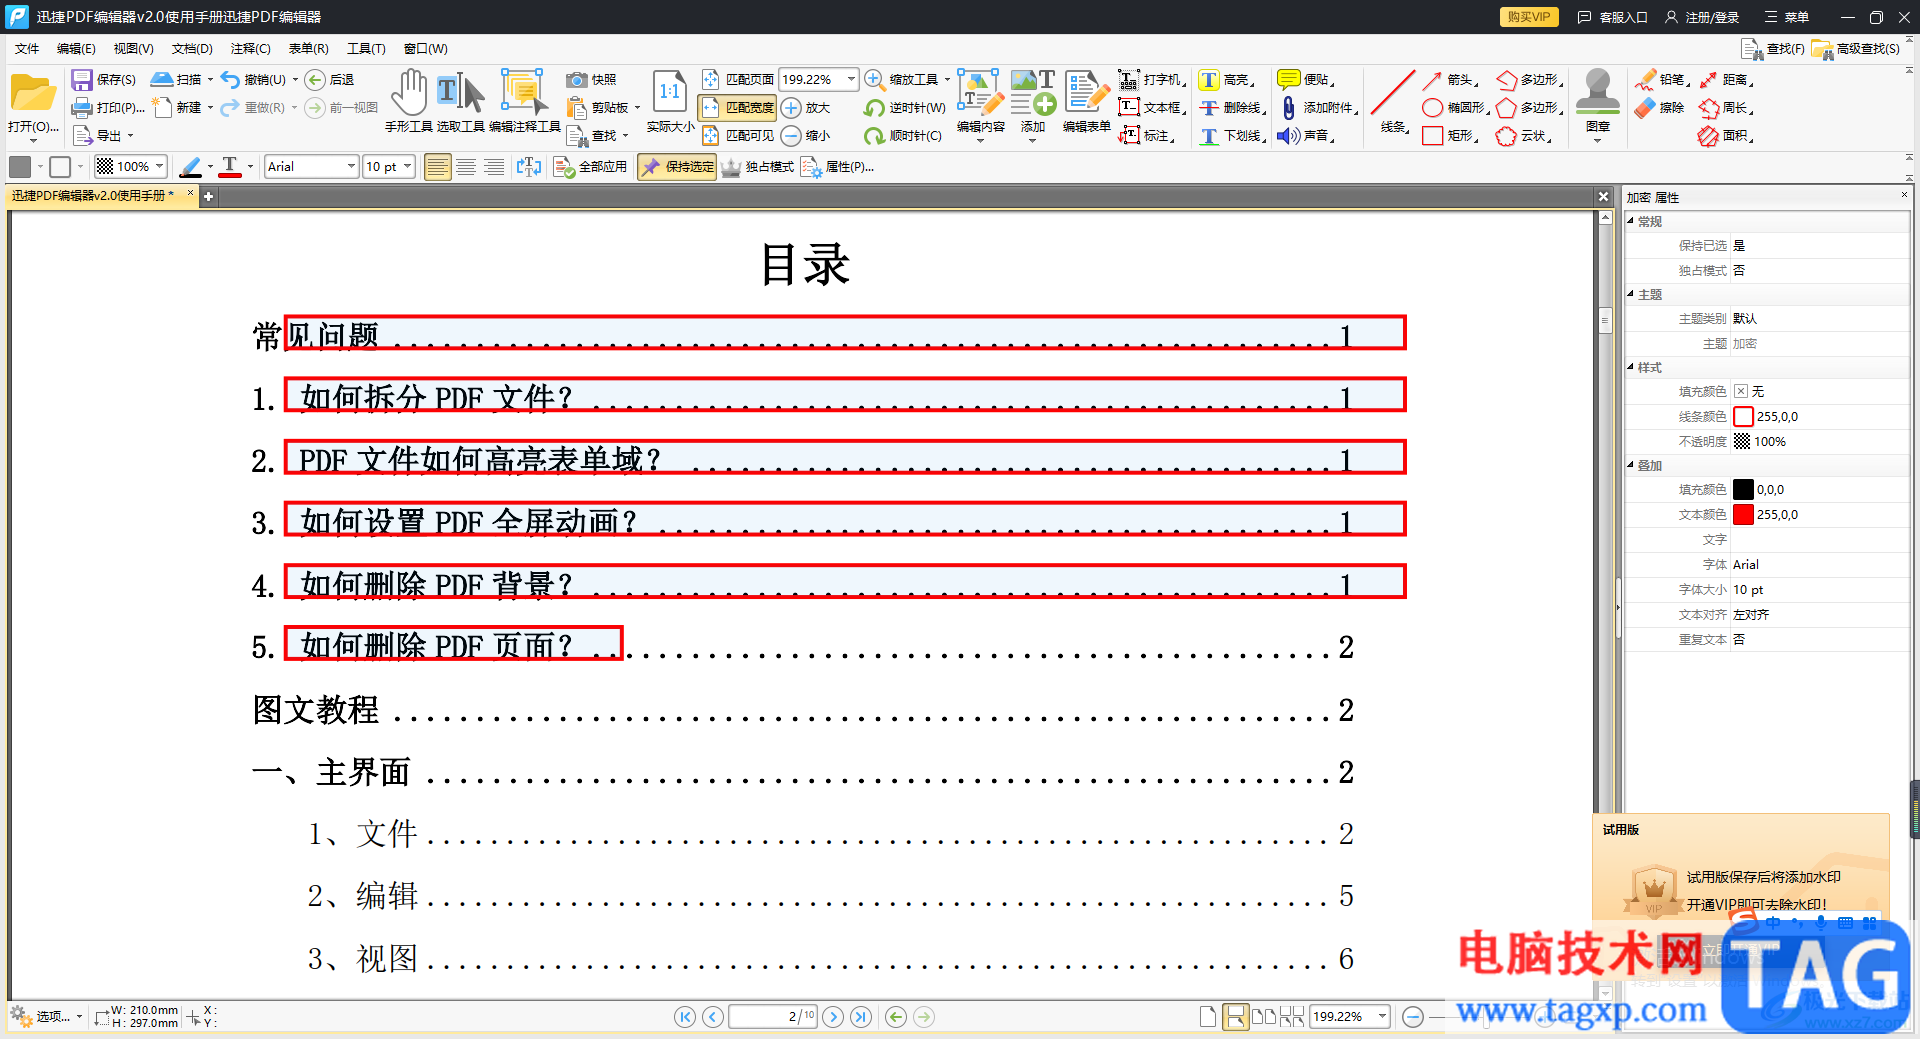Image resolution: width=1920 pixels, height=1039 pixels.
Task: Rotate clockwise using 顺时针 icon
Action: 875,136
